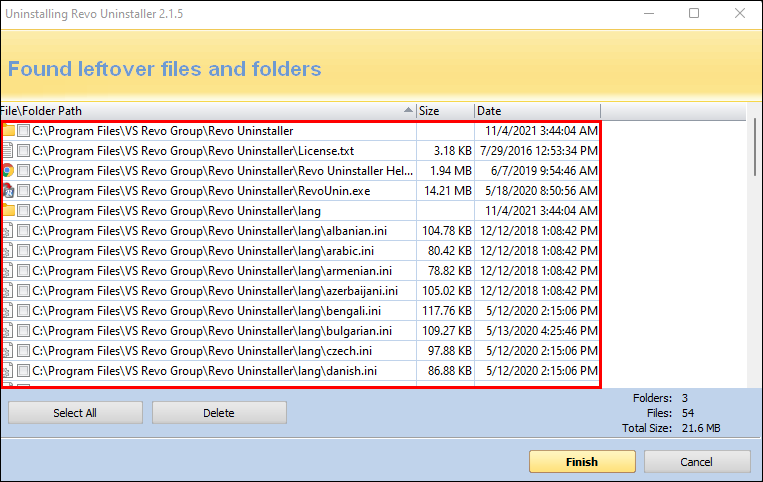Click the 14.21 MB size cell
Viewport: 763px width, 482px height.
point(448,191)
